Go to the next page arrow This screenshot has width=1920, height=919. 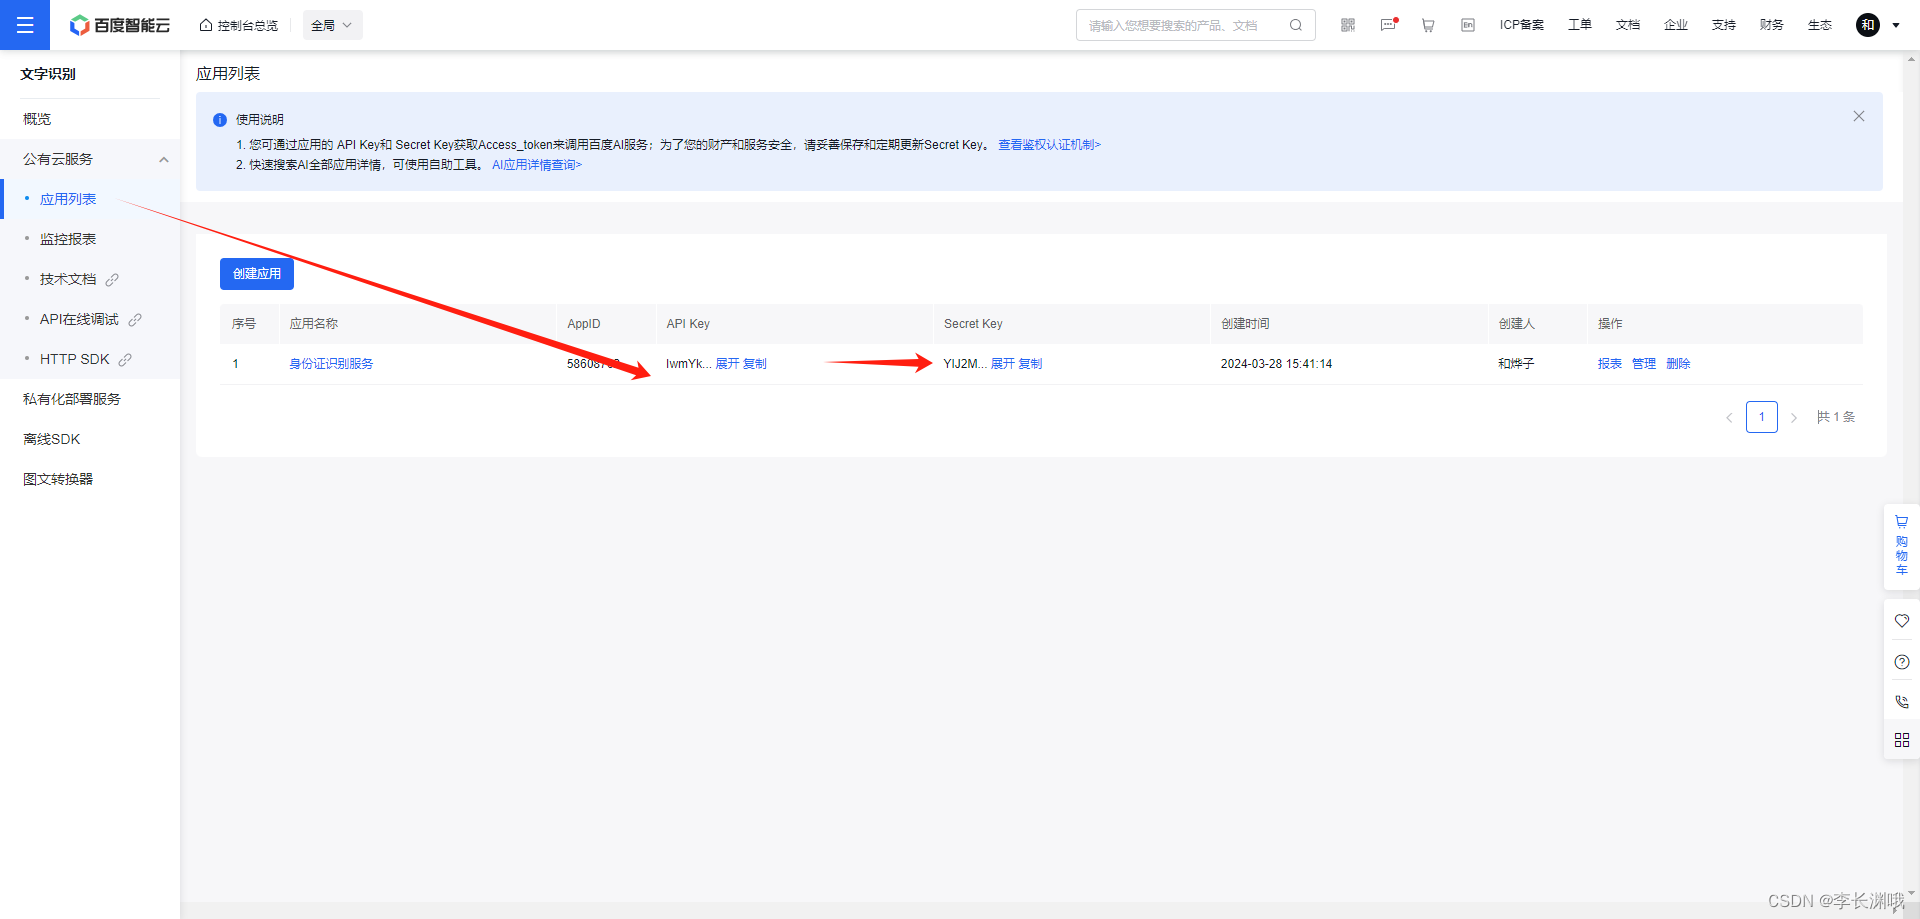(x=1794, y=418)
